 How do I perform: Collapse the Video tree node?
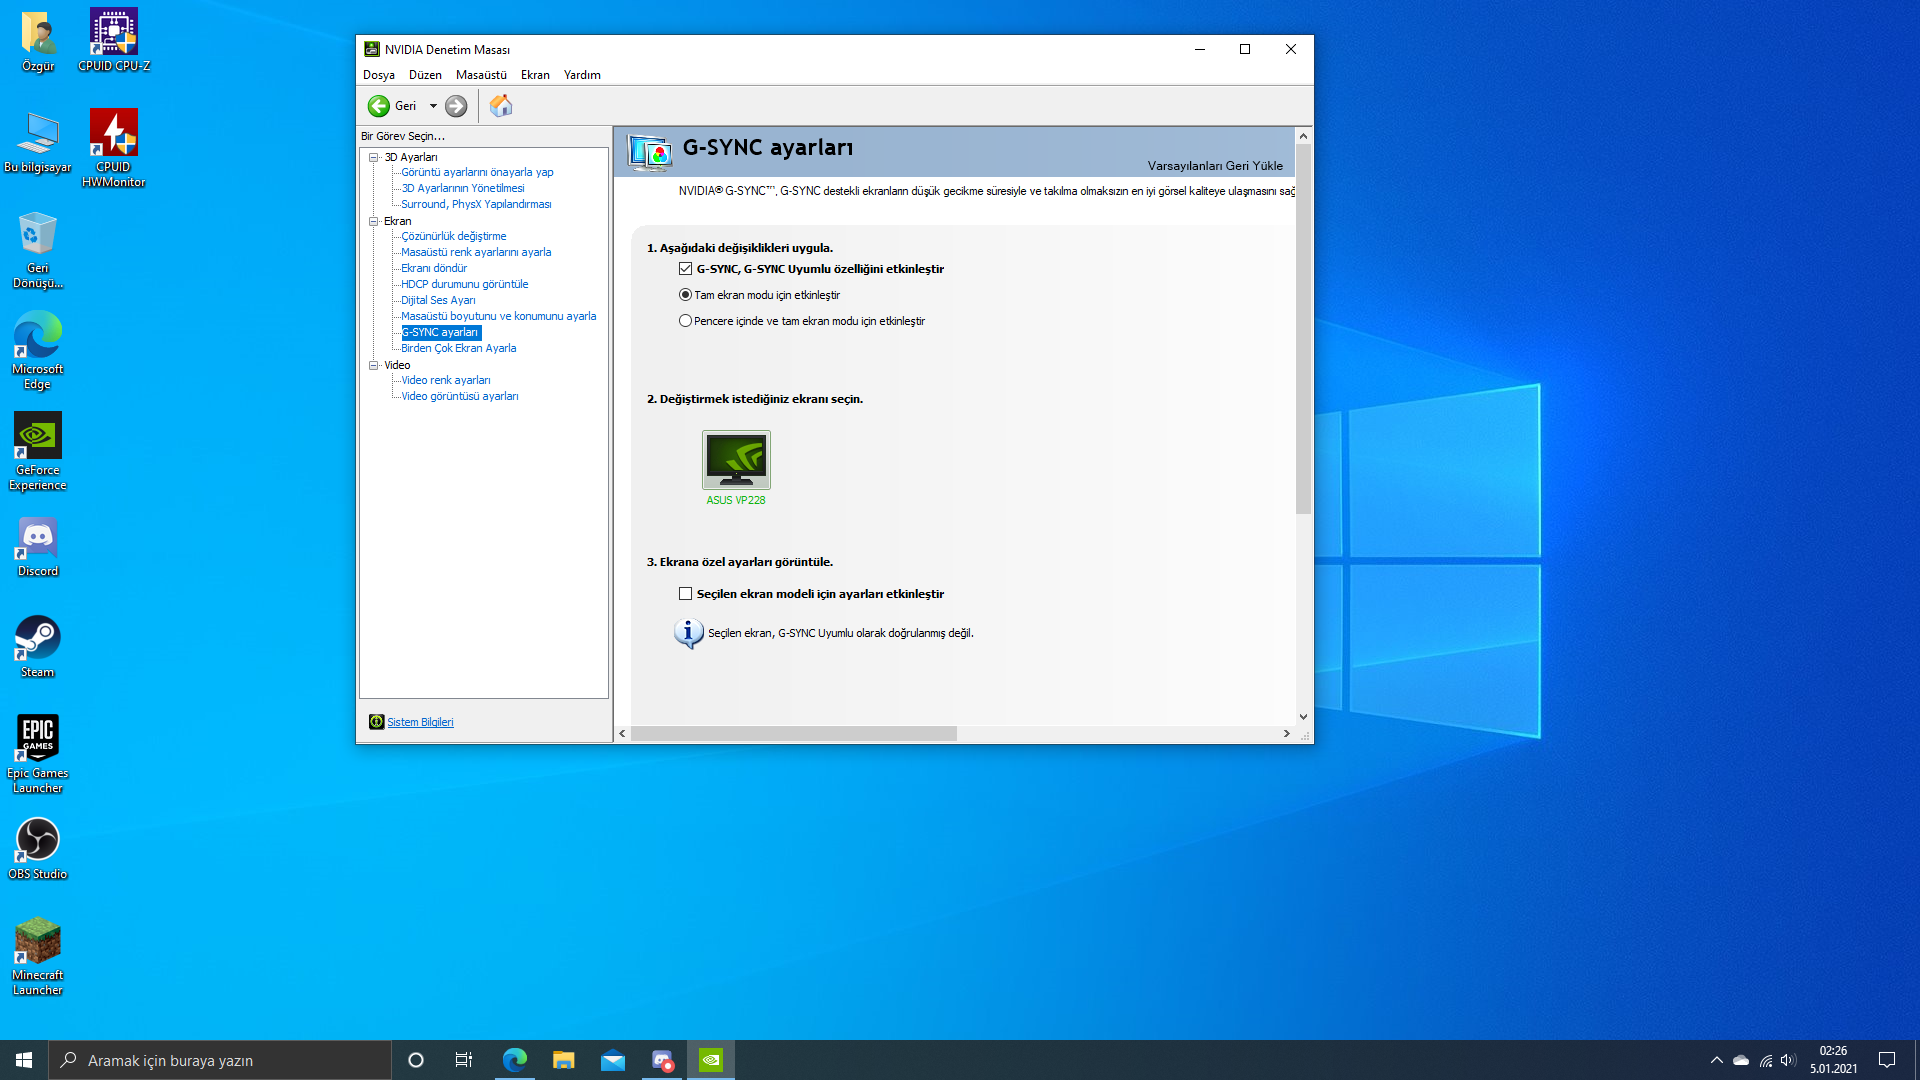(374, 365)
